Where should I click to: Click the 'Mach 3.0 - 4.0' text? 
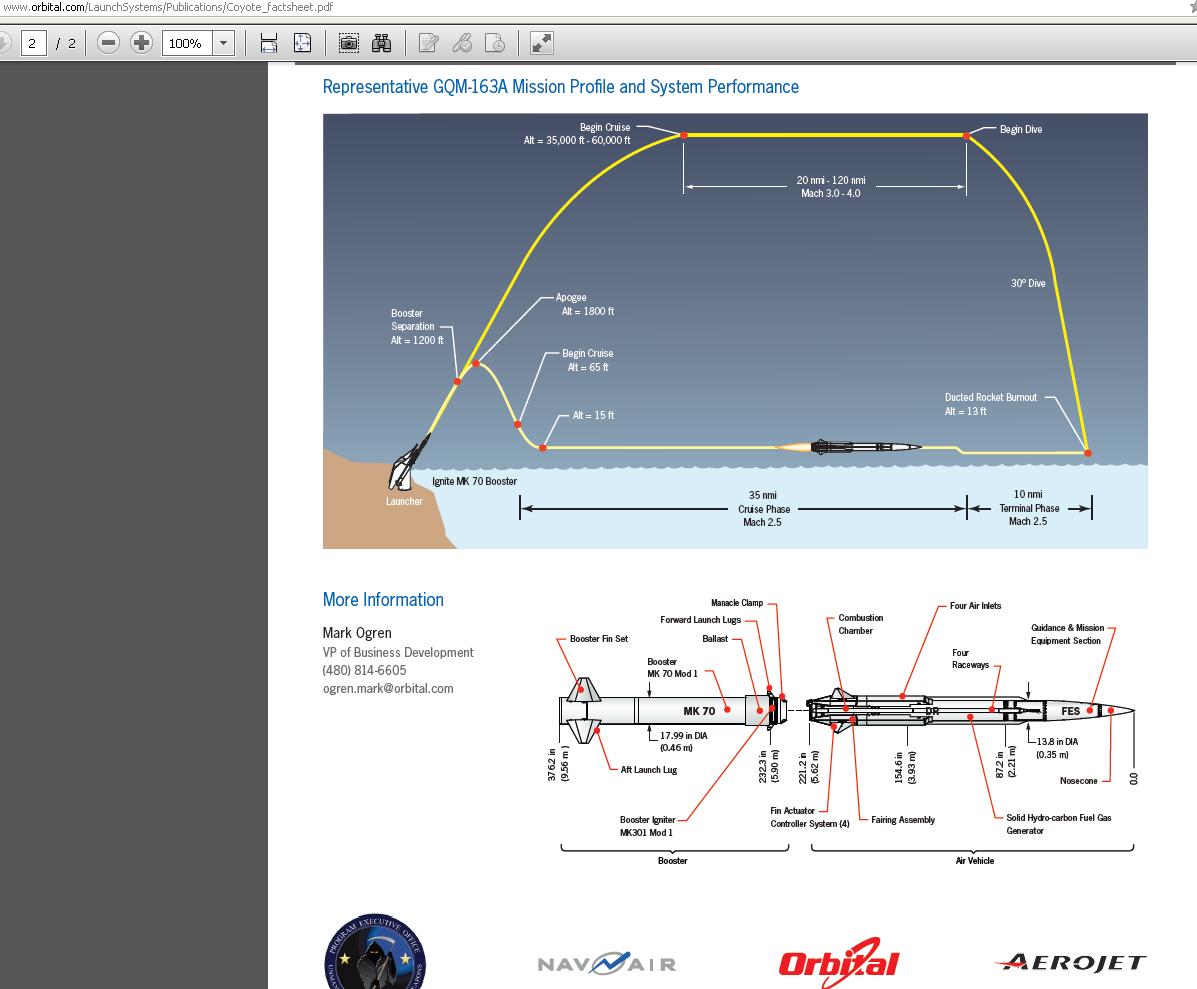click(831, 193)
